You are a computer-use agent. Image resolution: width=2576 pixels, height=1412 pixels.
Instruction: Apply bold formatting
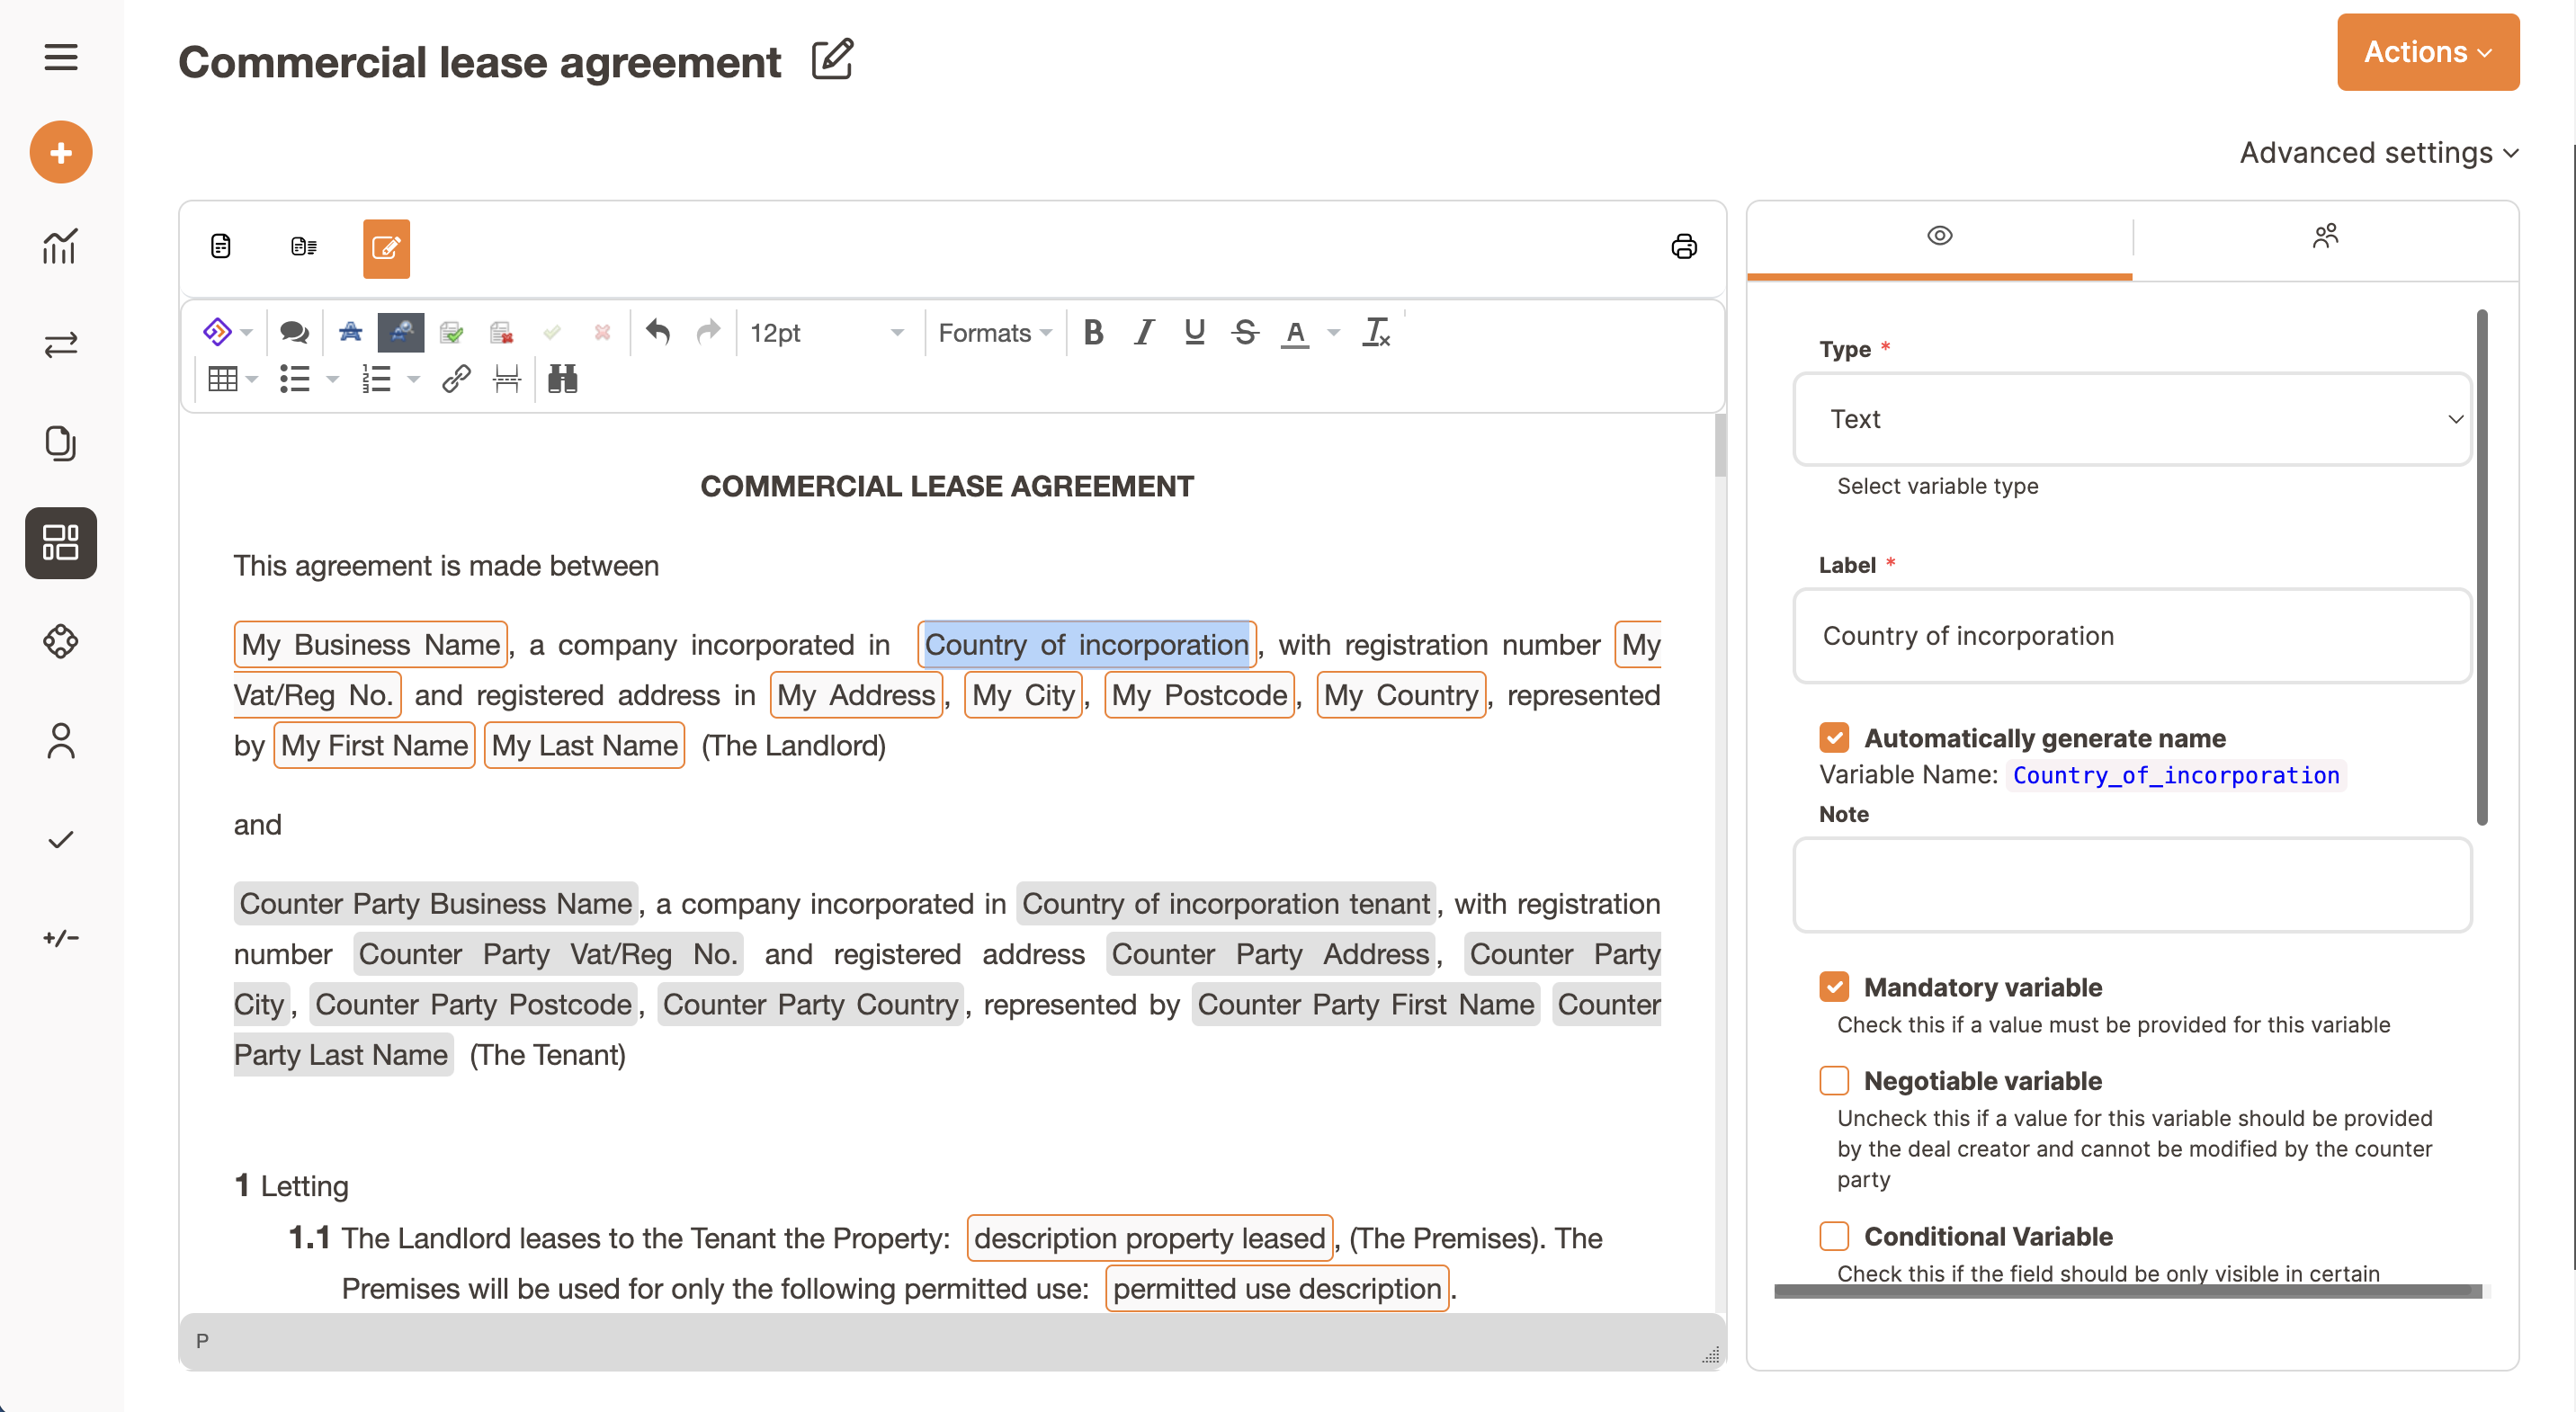click(x=1093, y=332)
